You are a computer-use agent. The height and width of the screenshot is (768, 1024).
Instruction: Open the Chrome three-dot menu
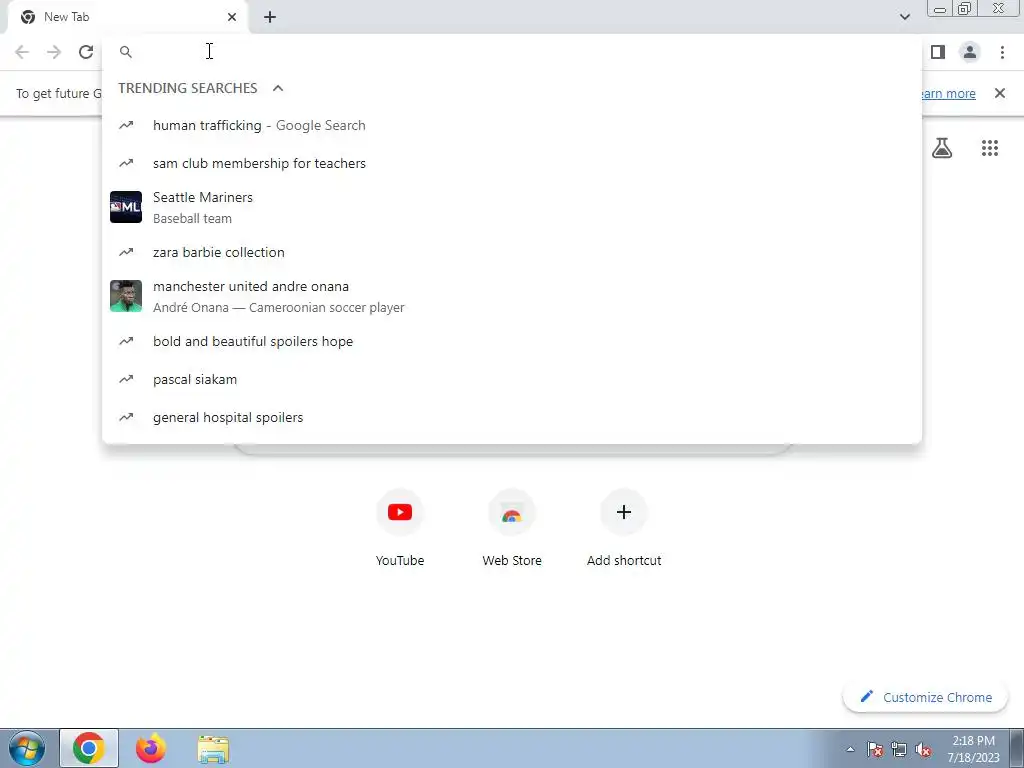pyautogui.click(x=1002, y=52)
